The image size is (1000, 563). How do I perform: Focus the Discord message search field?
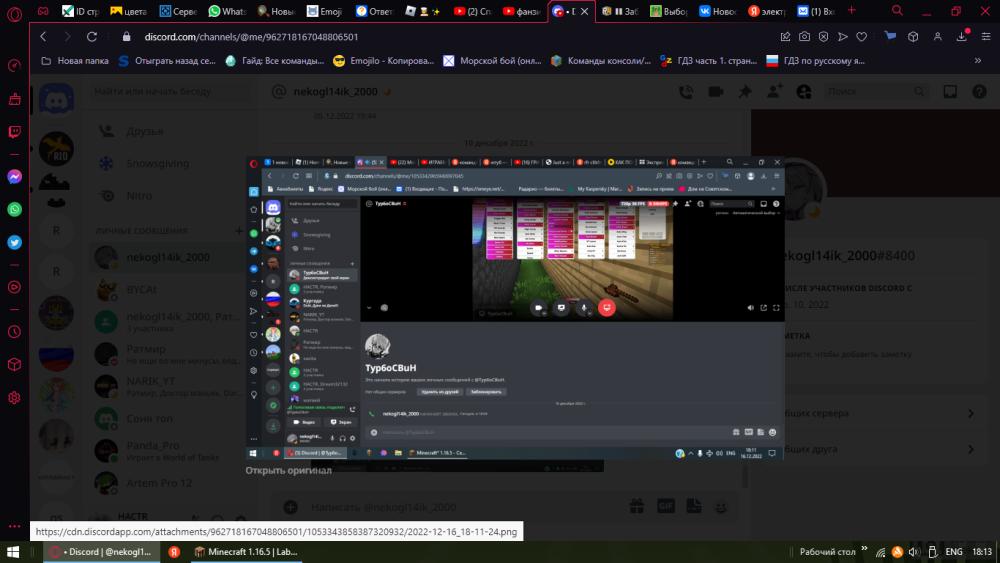pyautogui.click(x=875, y=92)
